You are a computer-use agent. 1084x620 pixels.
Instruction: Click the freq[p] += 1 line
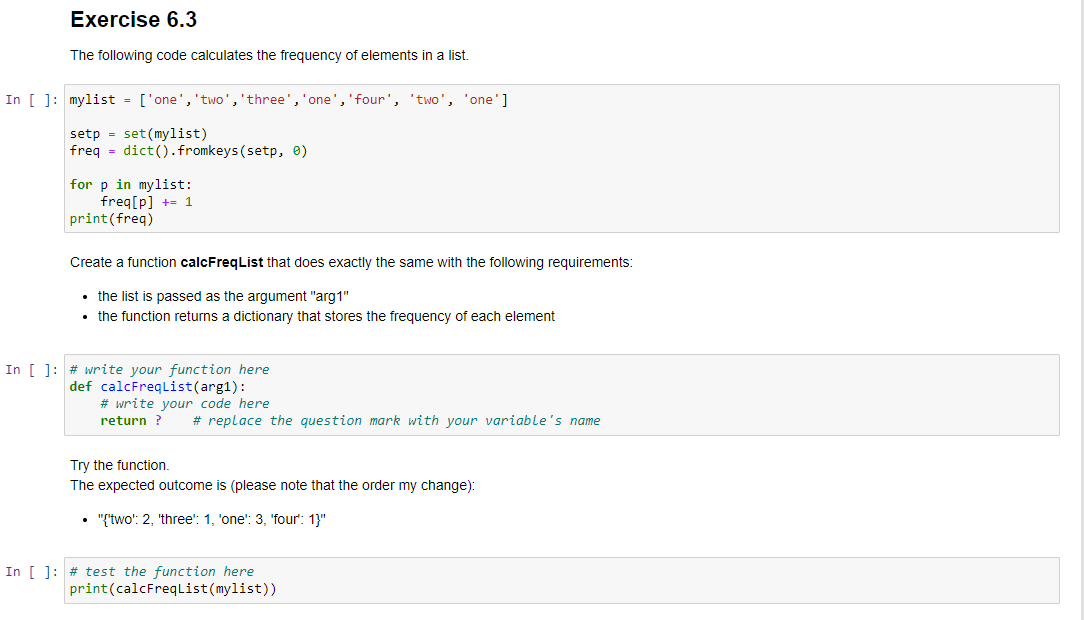(x=146, y=201)
